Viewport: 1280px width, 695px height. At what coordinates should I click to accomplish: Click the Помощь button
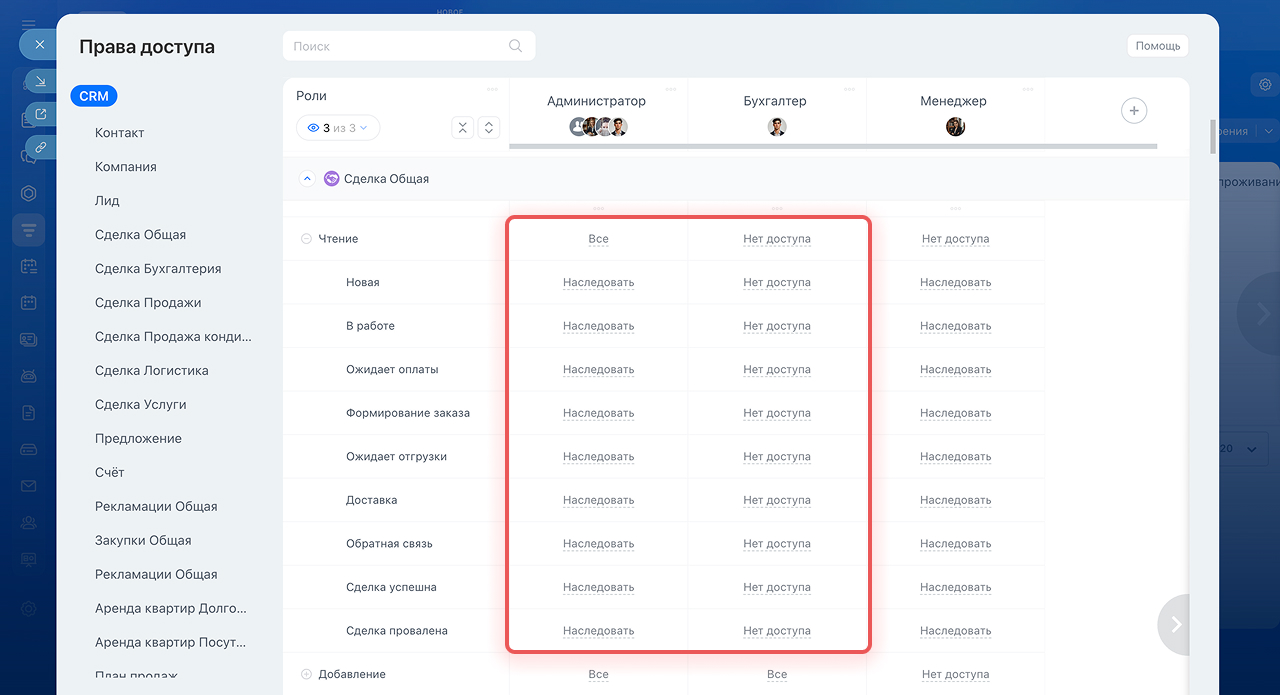[1157, 46]
